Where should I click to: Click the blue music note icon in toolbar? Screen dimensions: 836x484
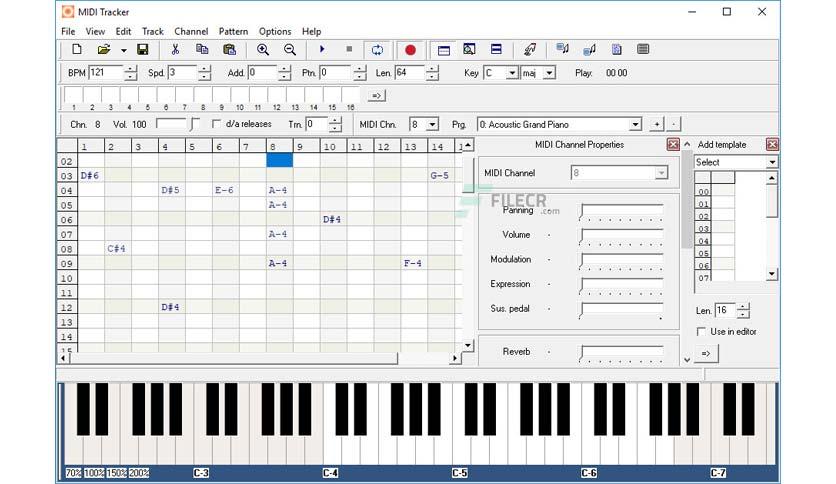click(x=589, y=50)
